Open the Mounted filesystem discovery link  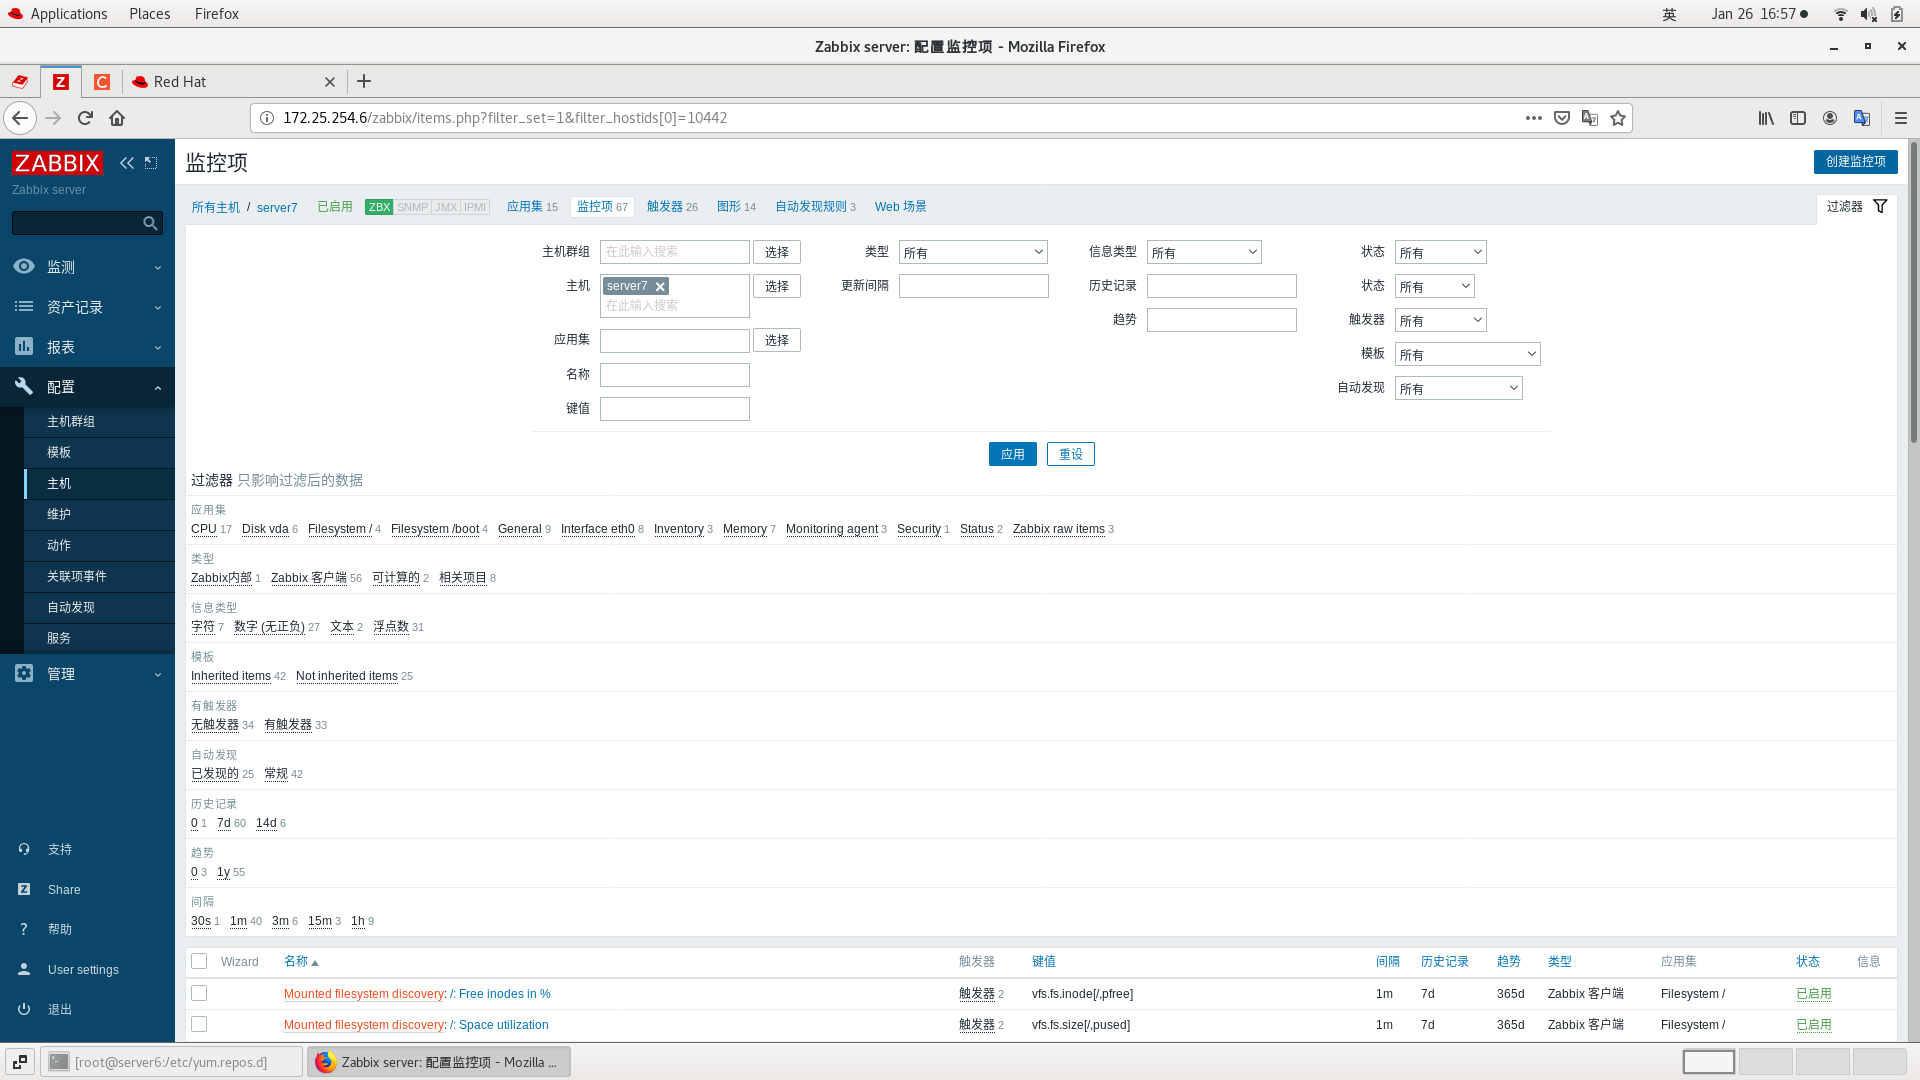362,993
